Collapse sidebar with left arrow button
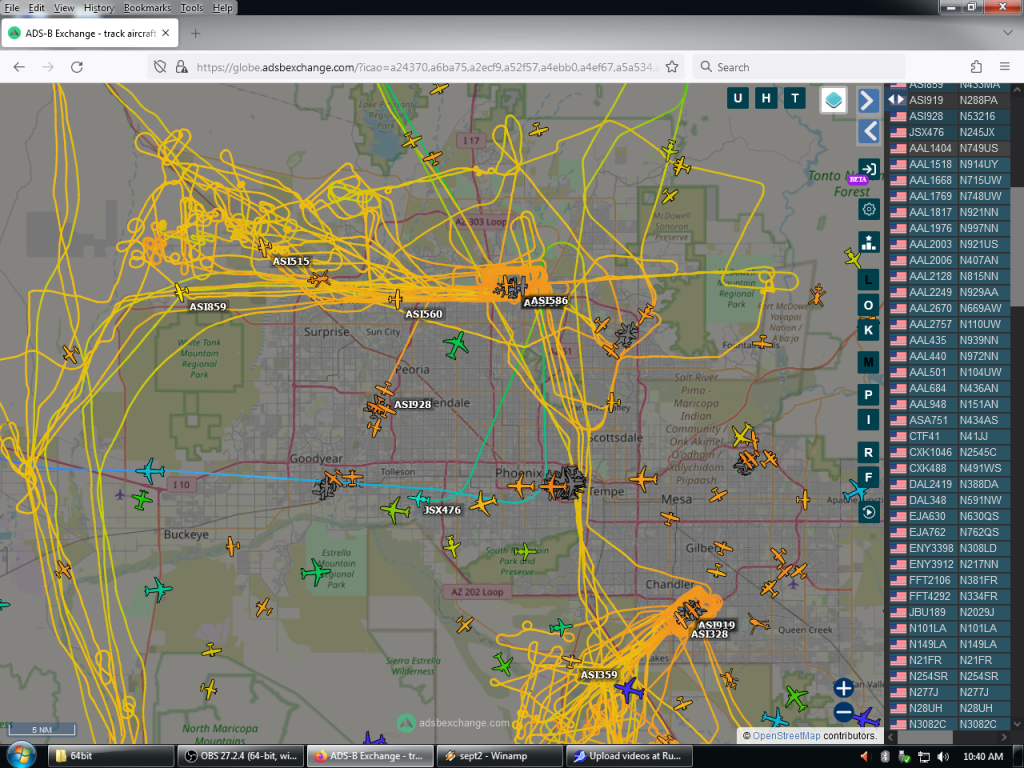 click(x=868, y=131)
